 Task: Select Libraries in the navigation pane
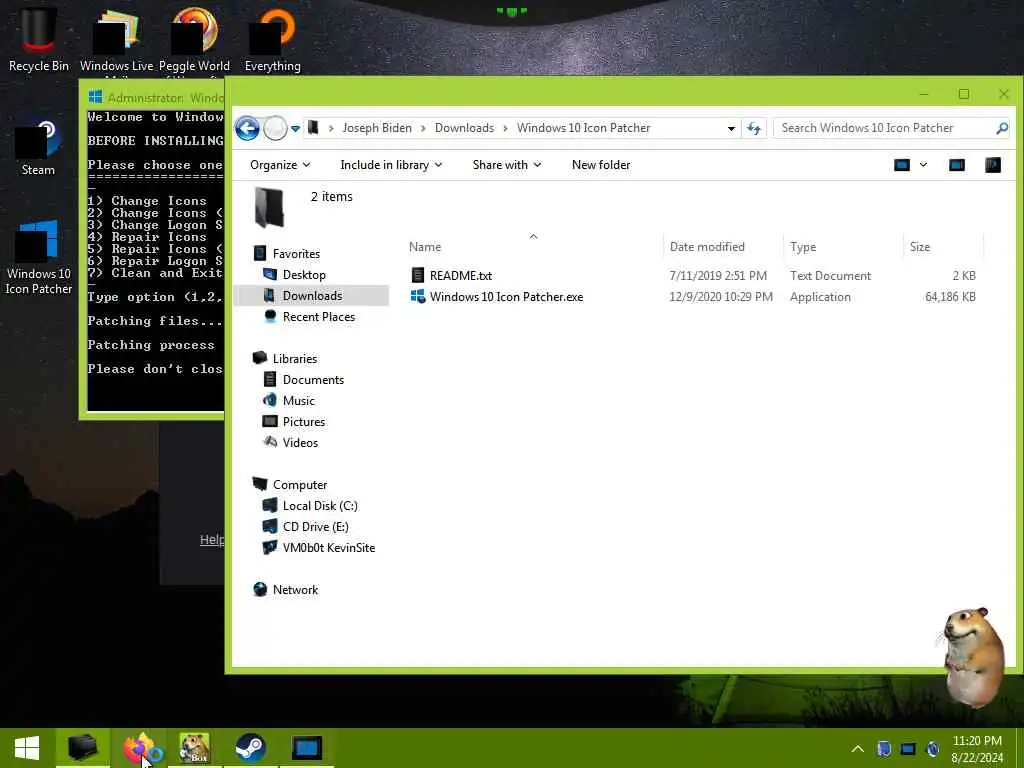pos(295,359)
